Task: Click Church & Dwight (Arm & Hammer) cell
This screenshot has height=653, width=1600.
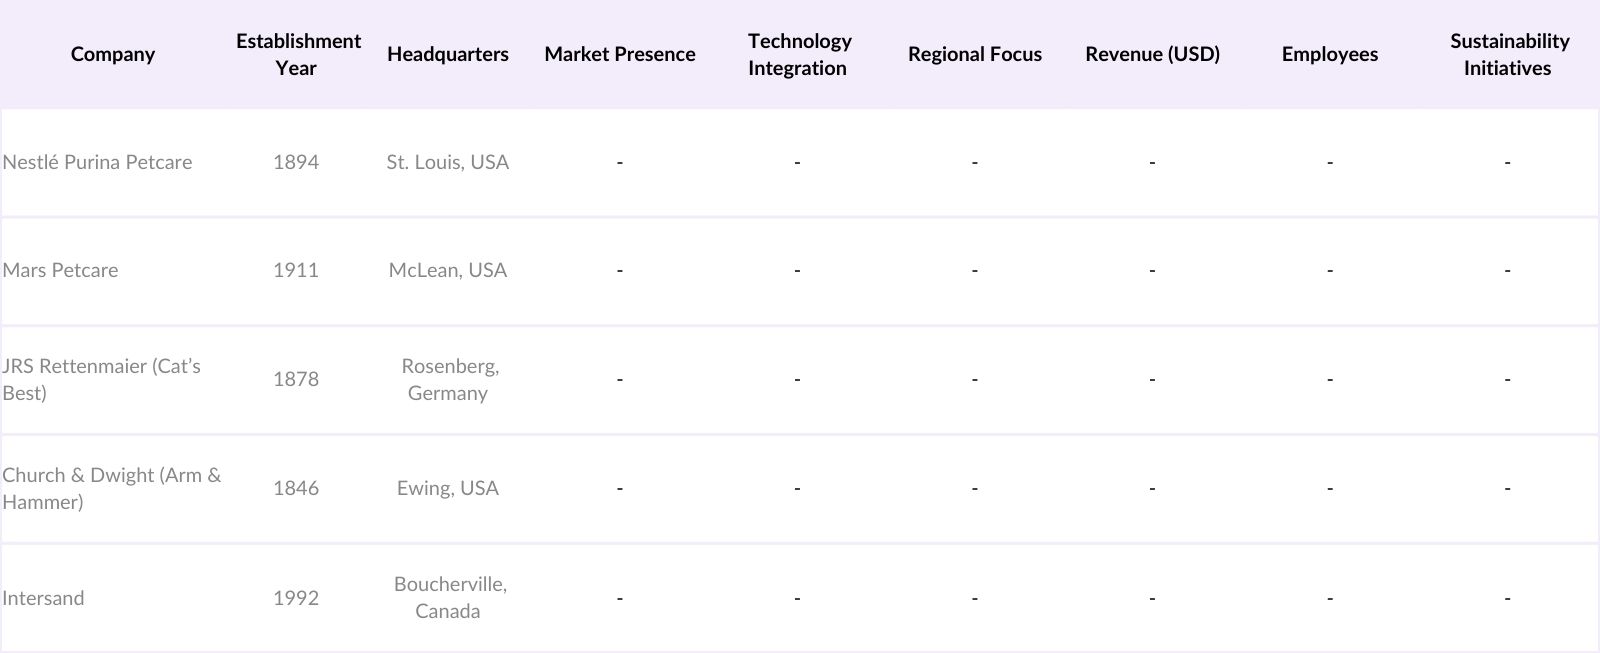Action: coord(111,488)
